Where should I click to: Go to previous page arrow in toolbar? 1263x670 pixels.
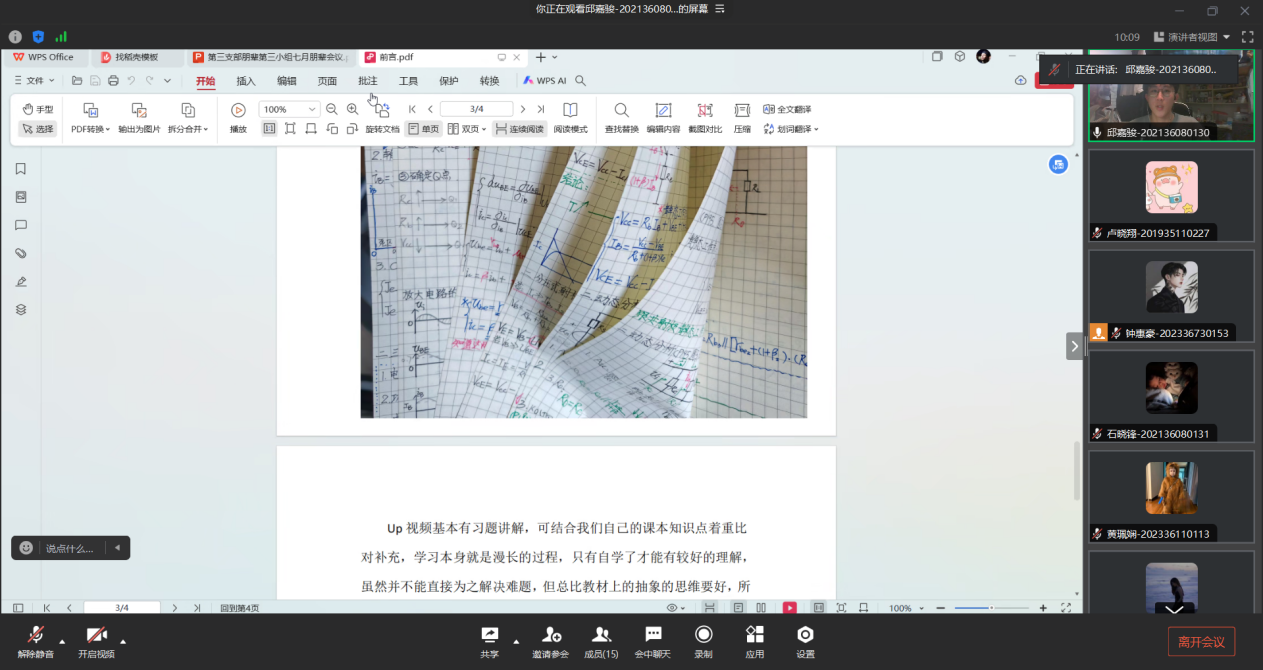430,109
